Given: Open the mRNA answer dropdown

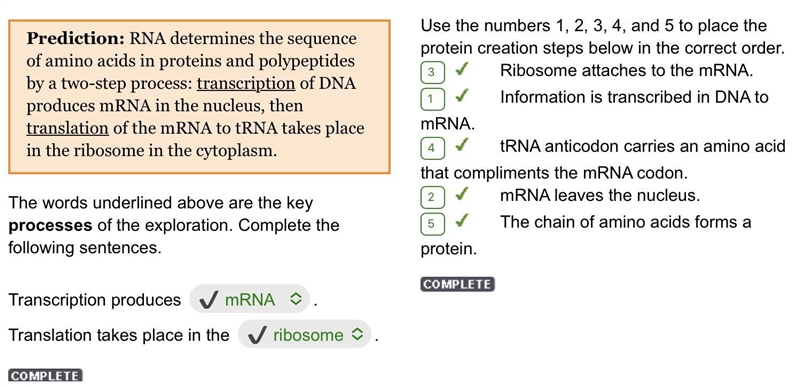Looking at the screenshot, I should tap(249, 299).
